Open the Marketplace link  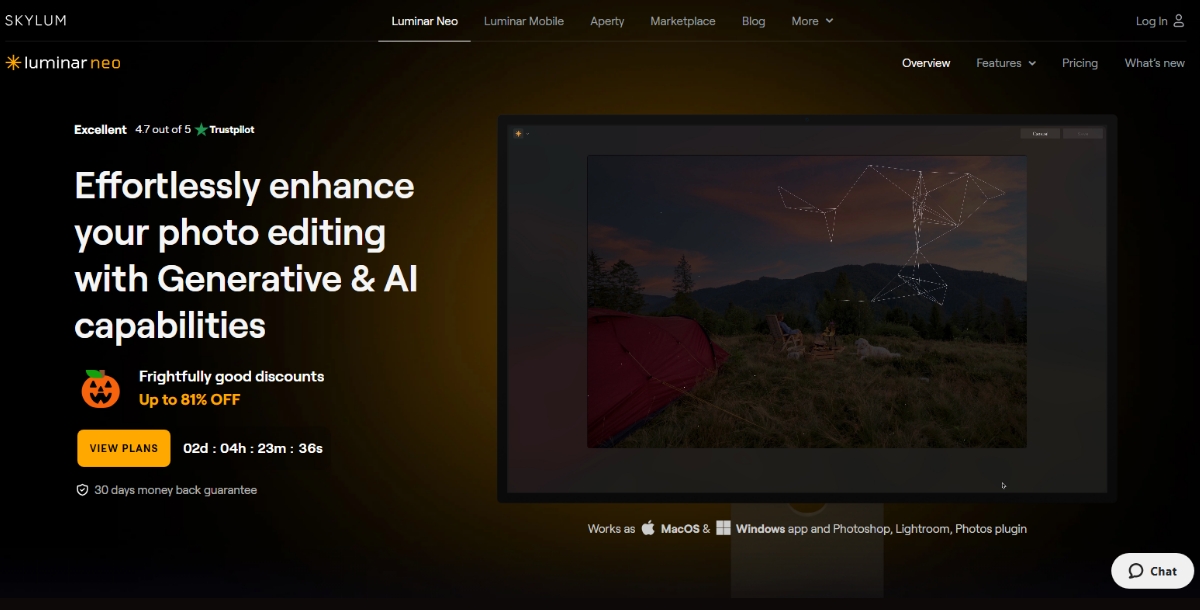(683, 21)
